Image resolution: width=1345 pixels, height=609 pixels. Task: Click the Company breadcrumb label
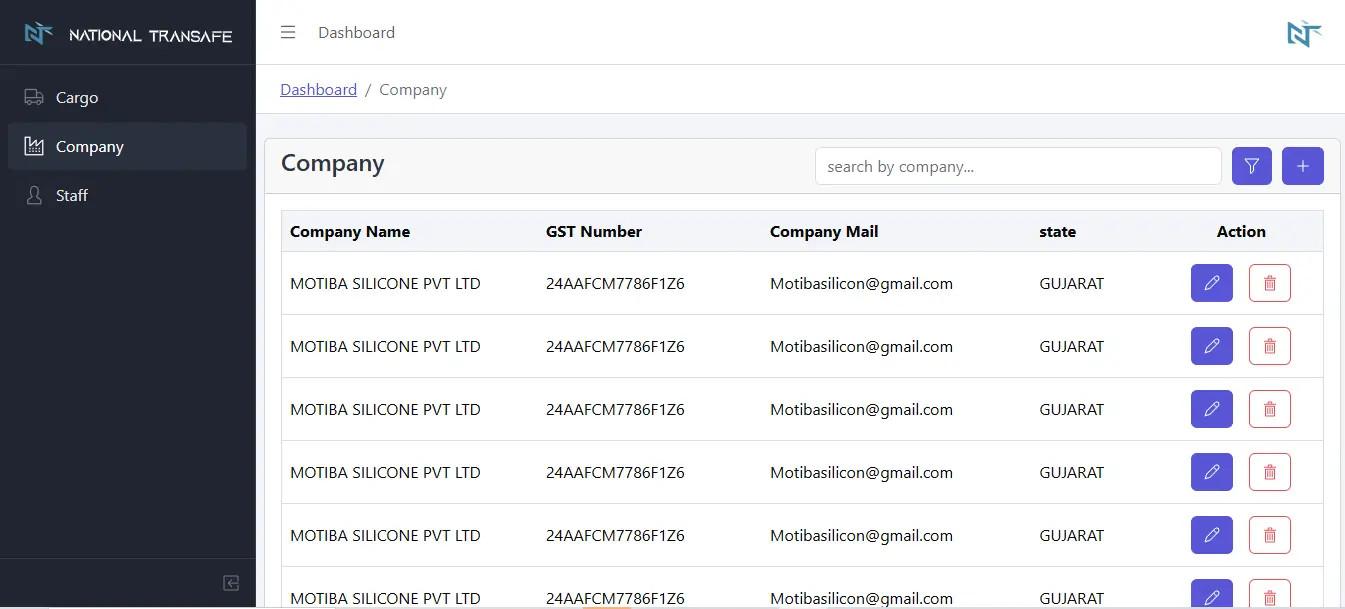tap(413, 89)
